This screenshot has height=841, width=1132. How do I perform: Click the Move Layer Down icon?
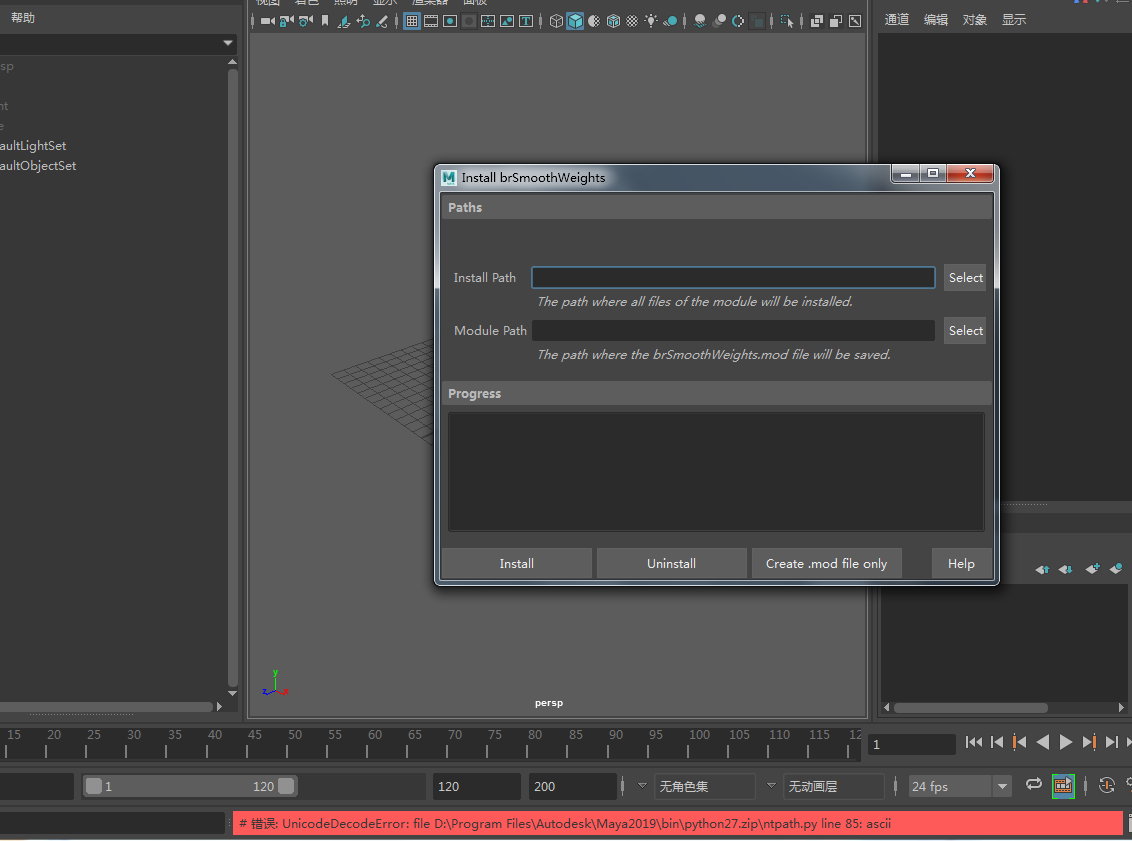[x=1066, y=569]
